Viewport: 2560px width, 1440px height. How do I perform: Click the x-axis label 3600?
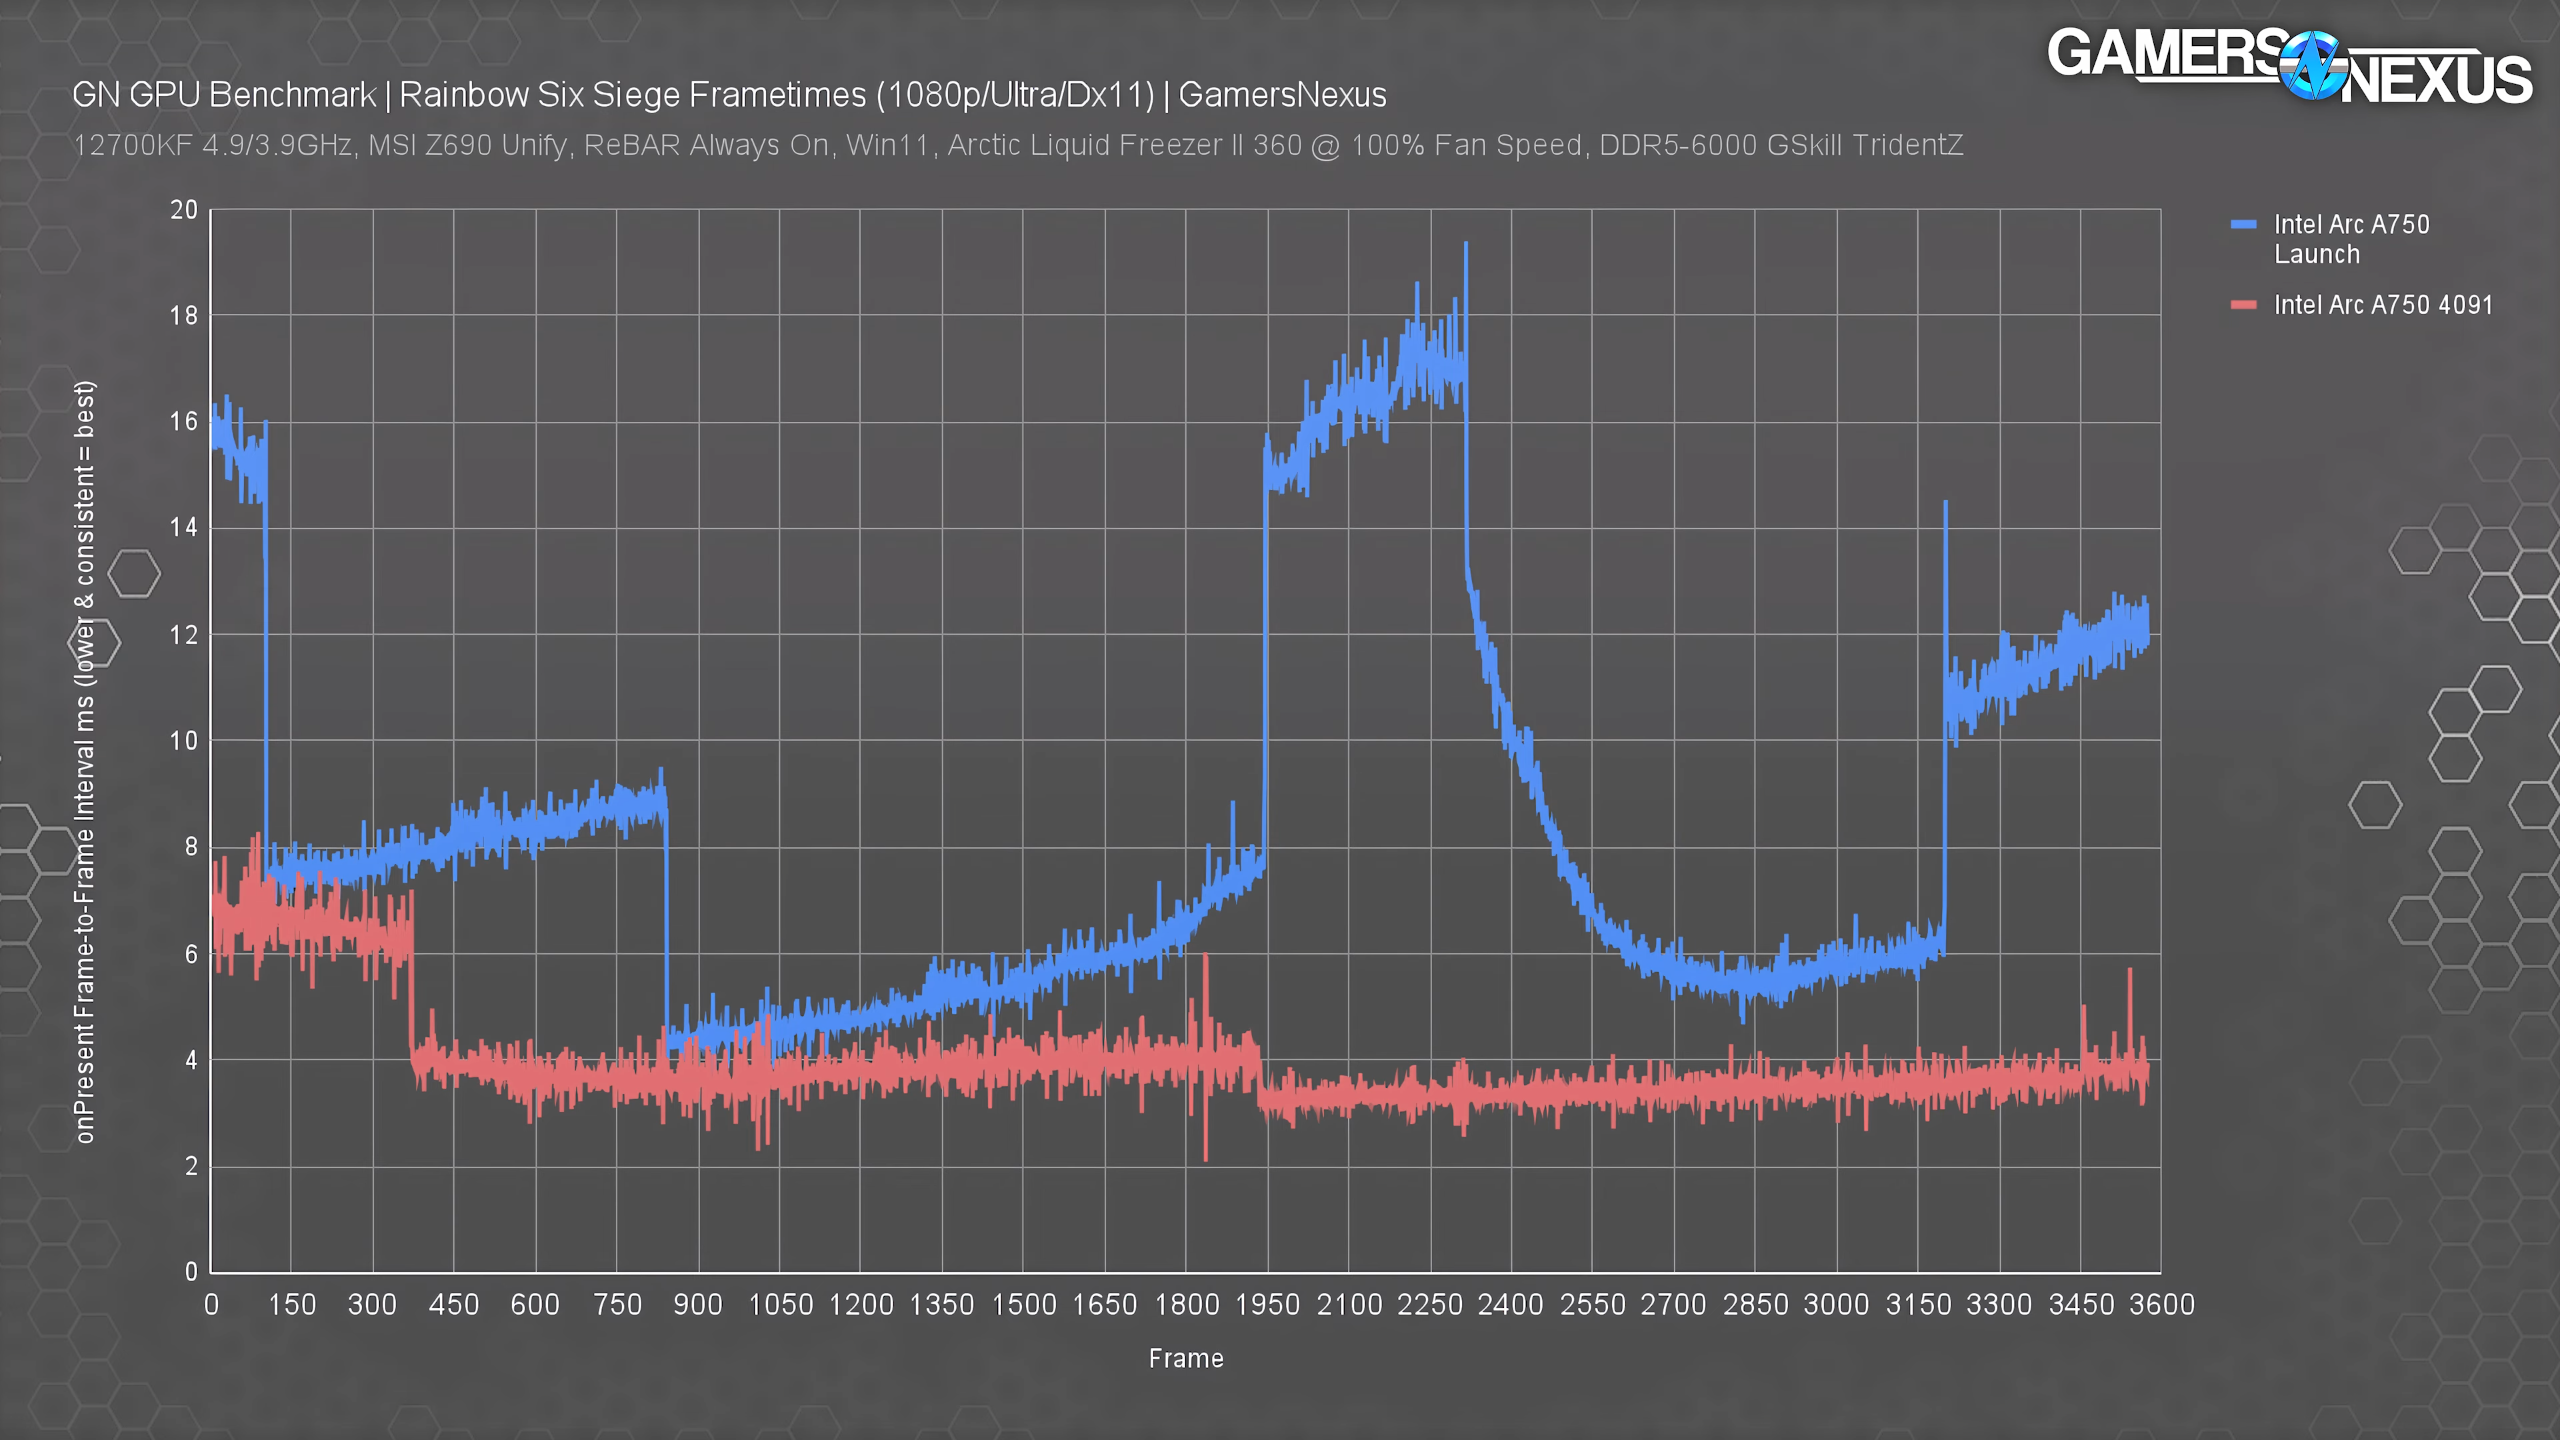click(2162, 1305)
